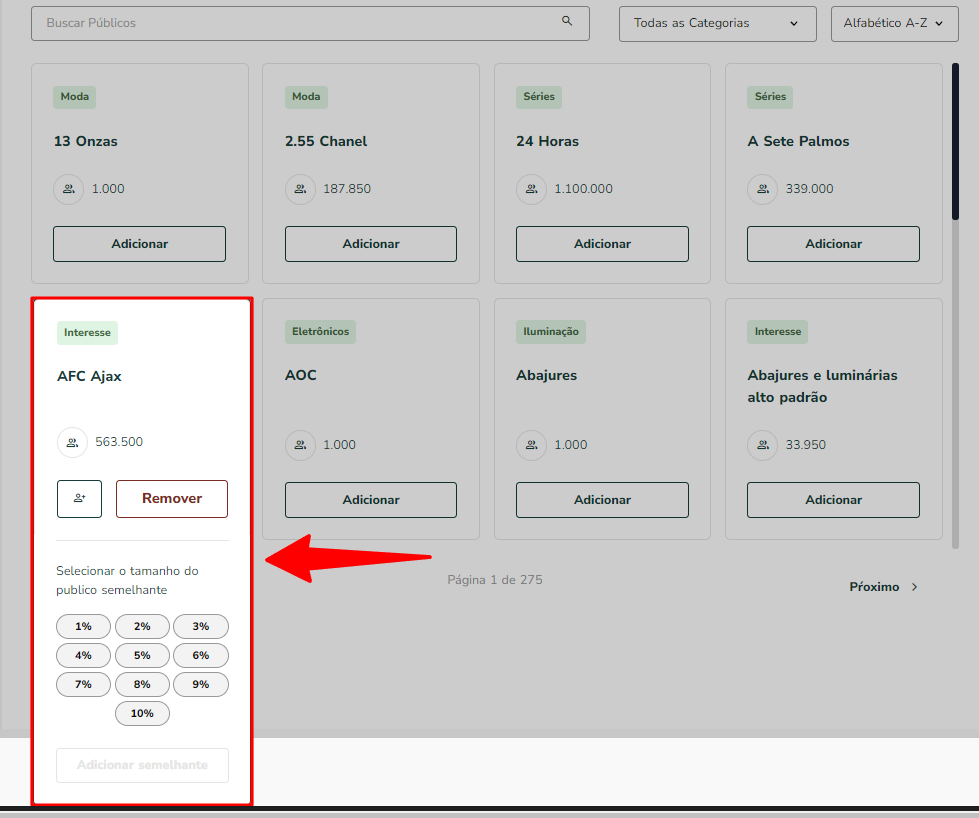979x818 pixels.
Task: Add the Abajures audience
Action: click(602, 500)
